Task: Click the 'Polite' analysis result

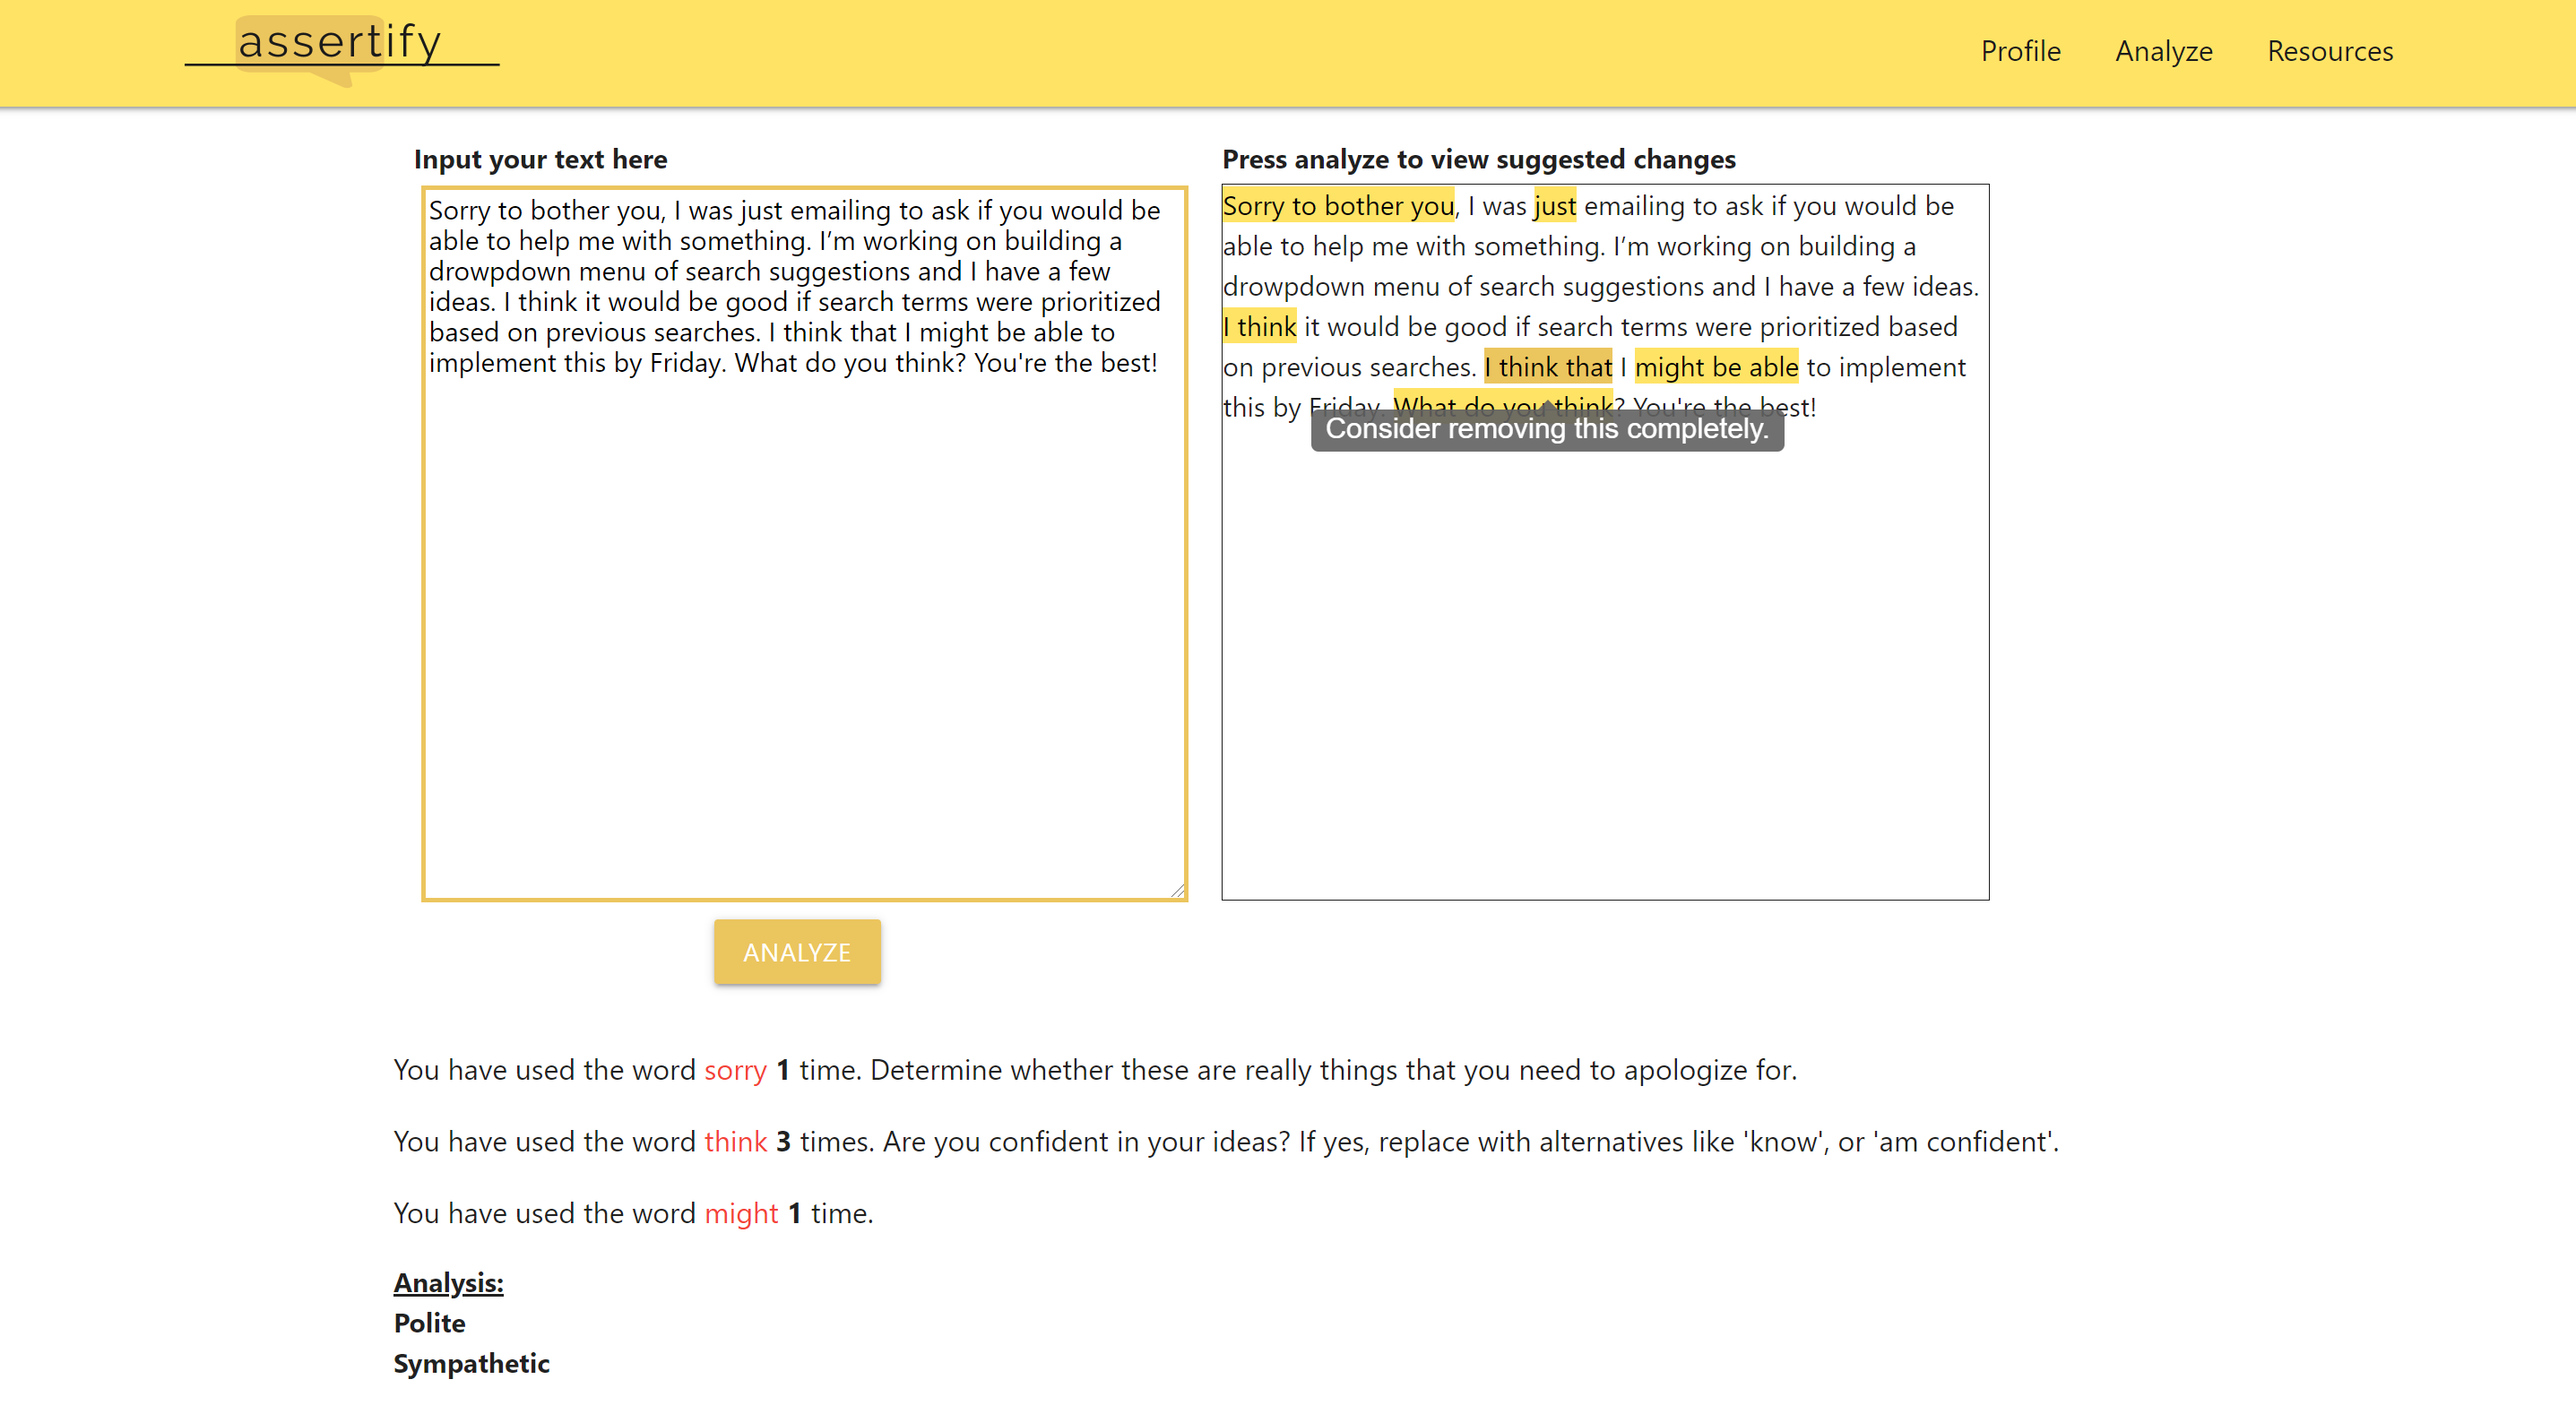Action: point(429,1323)
